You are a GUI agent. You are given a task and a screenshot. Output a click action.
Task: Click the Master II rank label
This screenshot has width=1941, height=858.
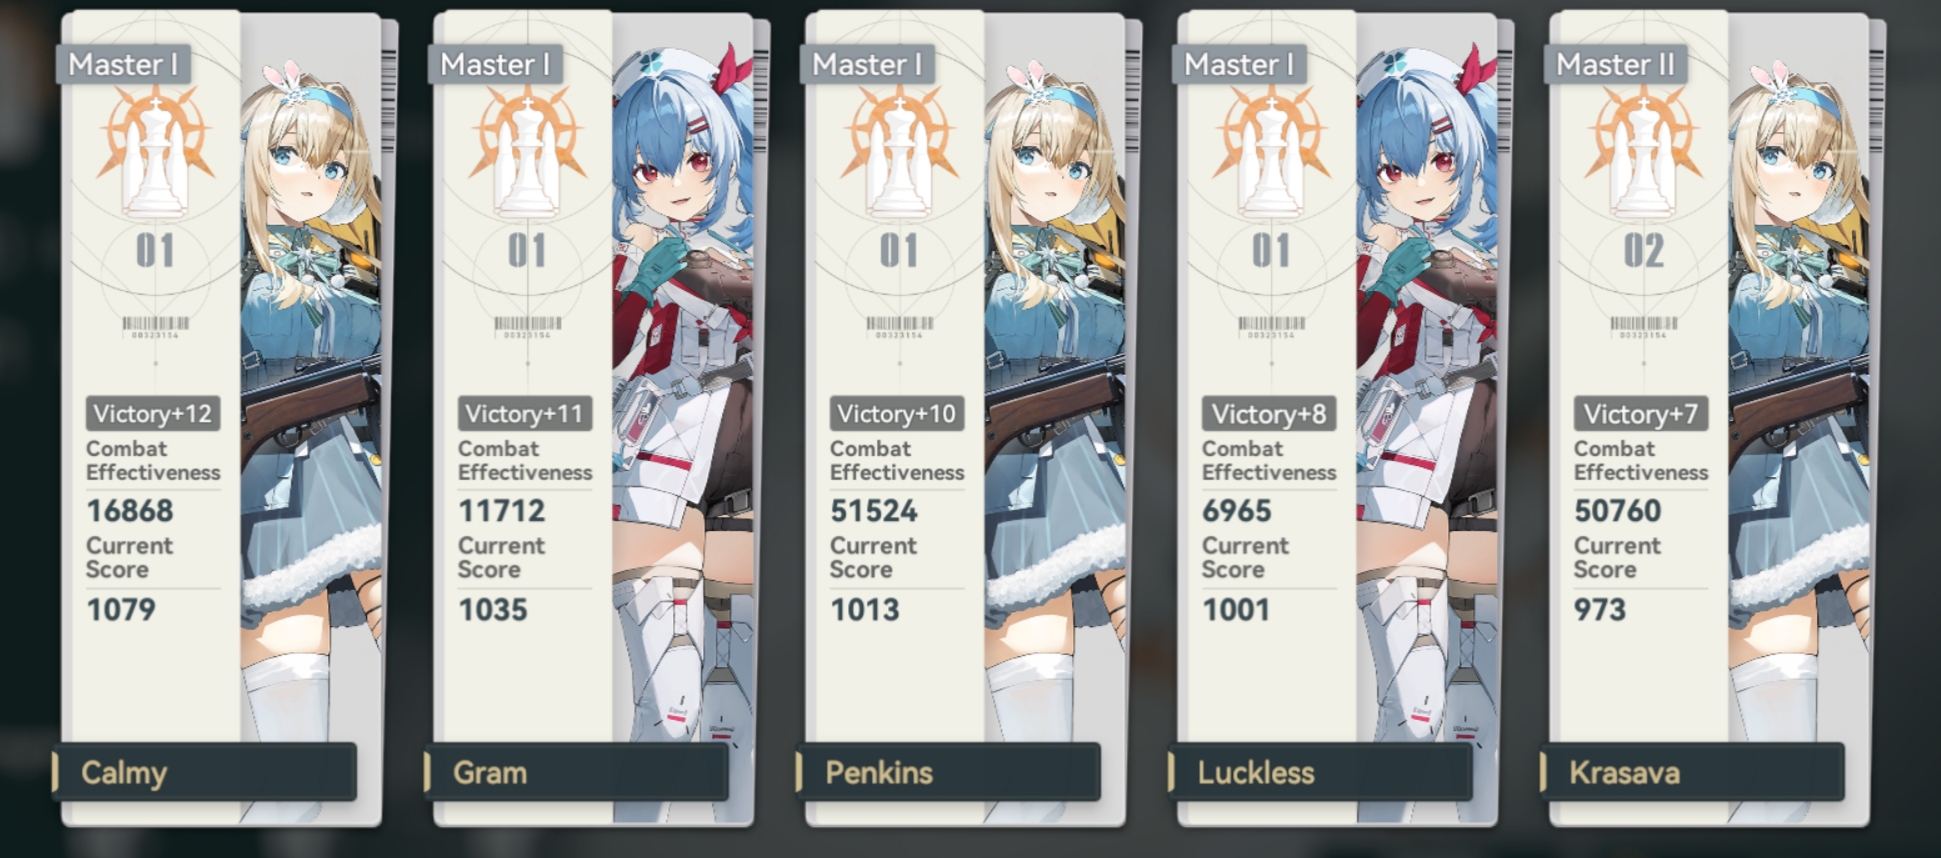click(x=1615, y=65)
